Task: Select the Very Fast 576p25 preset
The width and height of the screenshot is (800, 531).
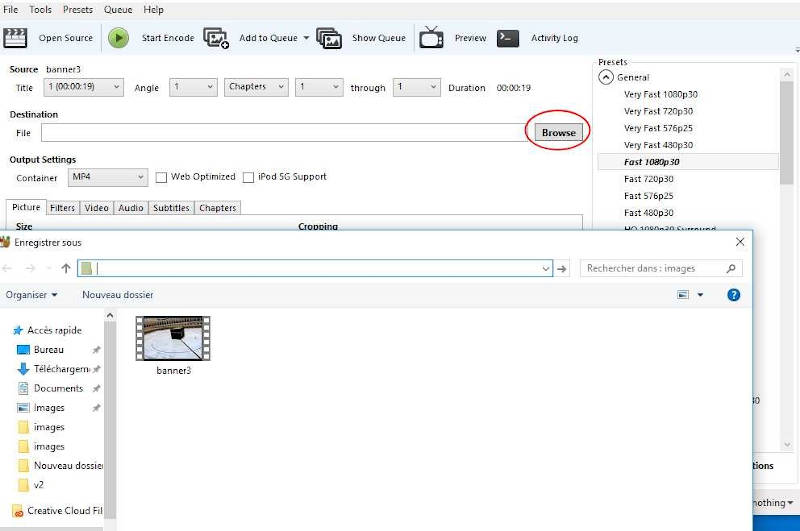Action: tap(658, 128)
